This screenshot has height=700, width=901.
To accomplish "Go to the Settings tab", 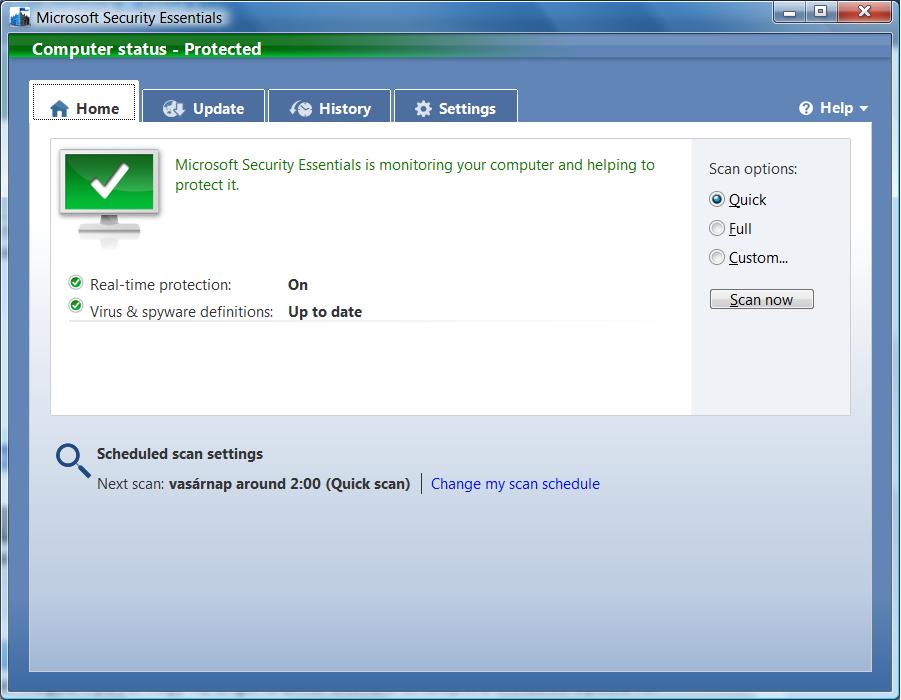I will click(456, 109).
